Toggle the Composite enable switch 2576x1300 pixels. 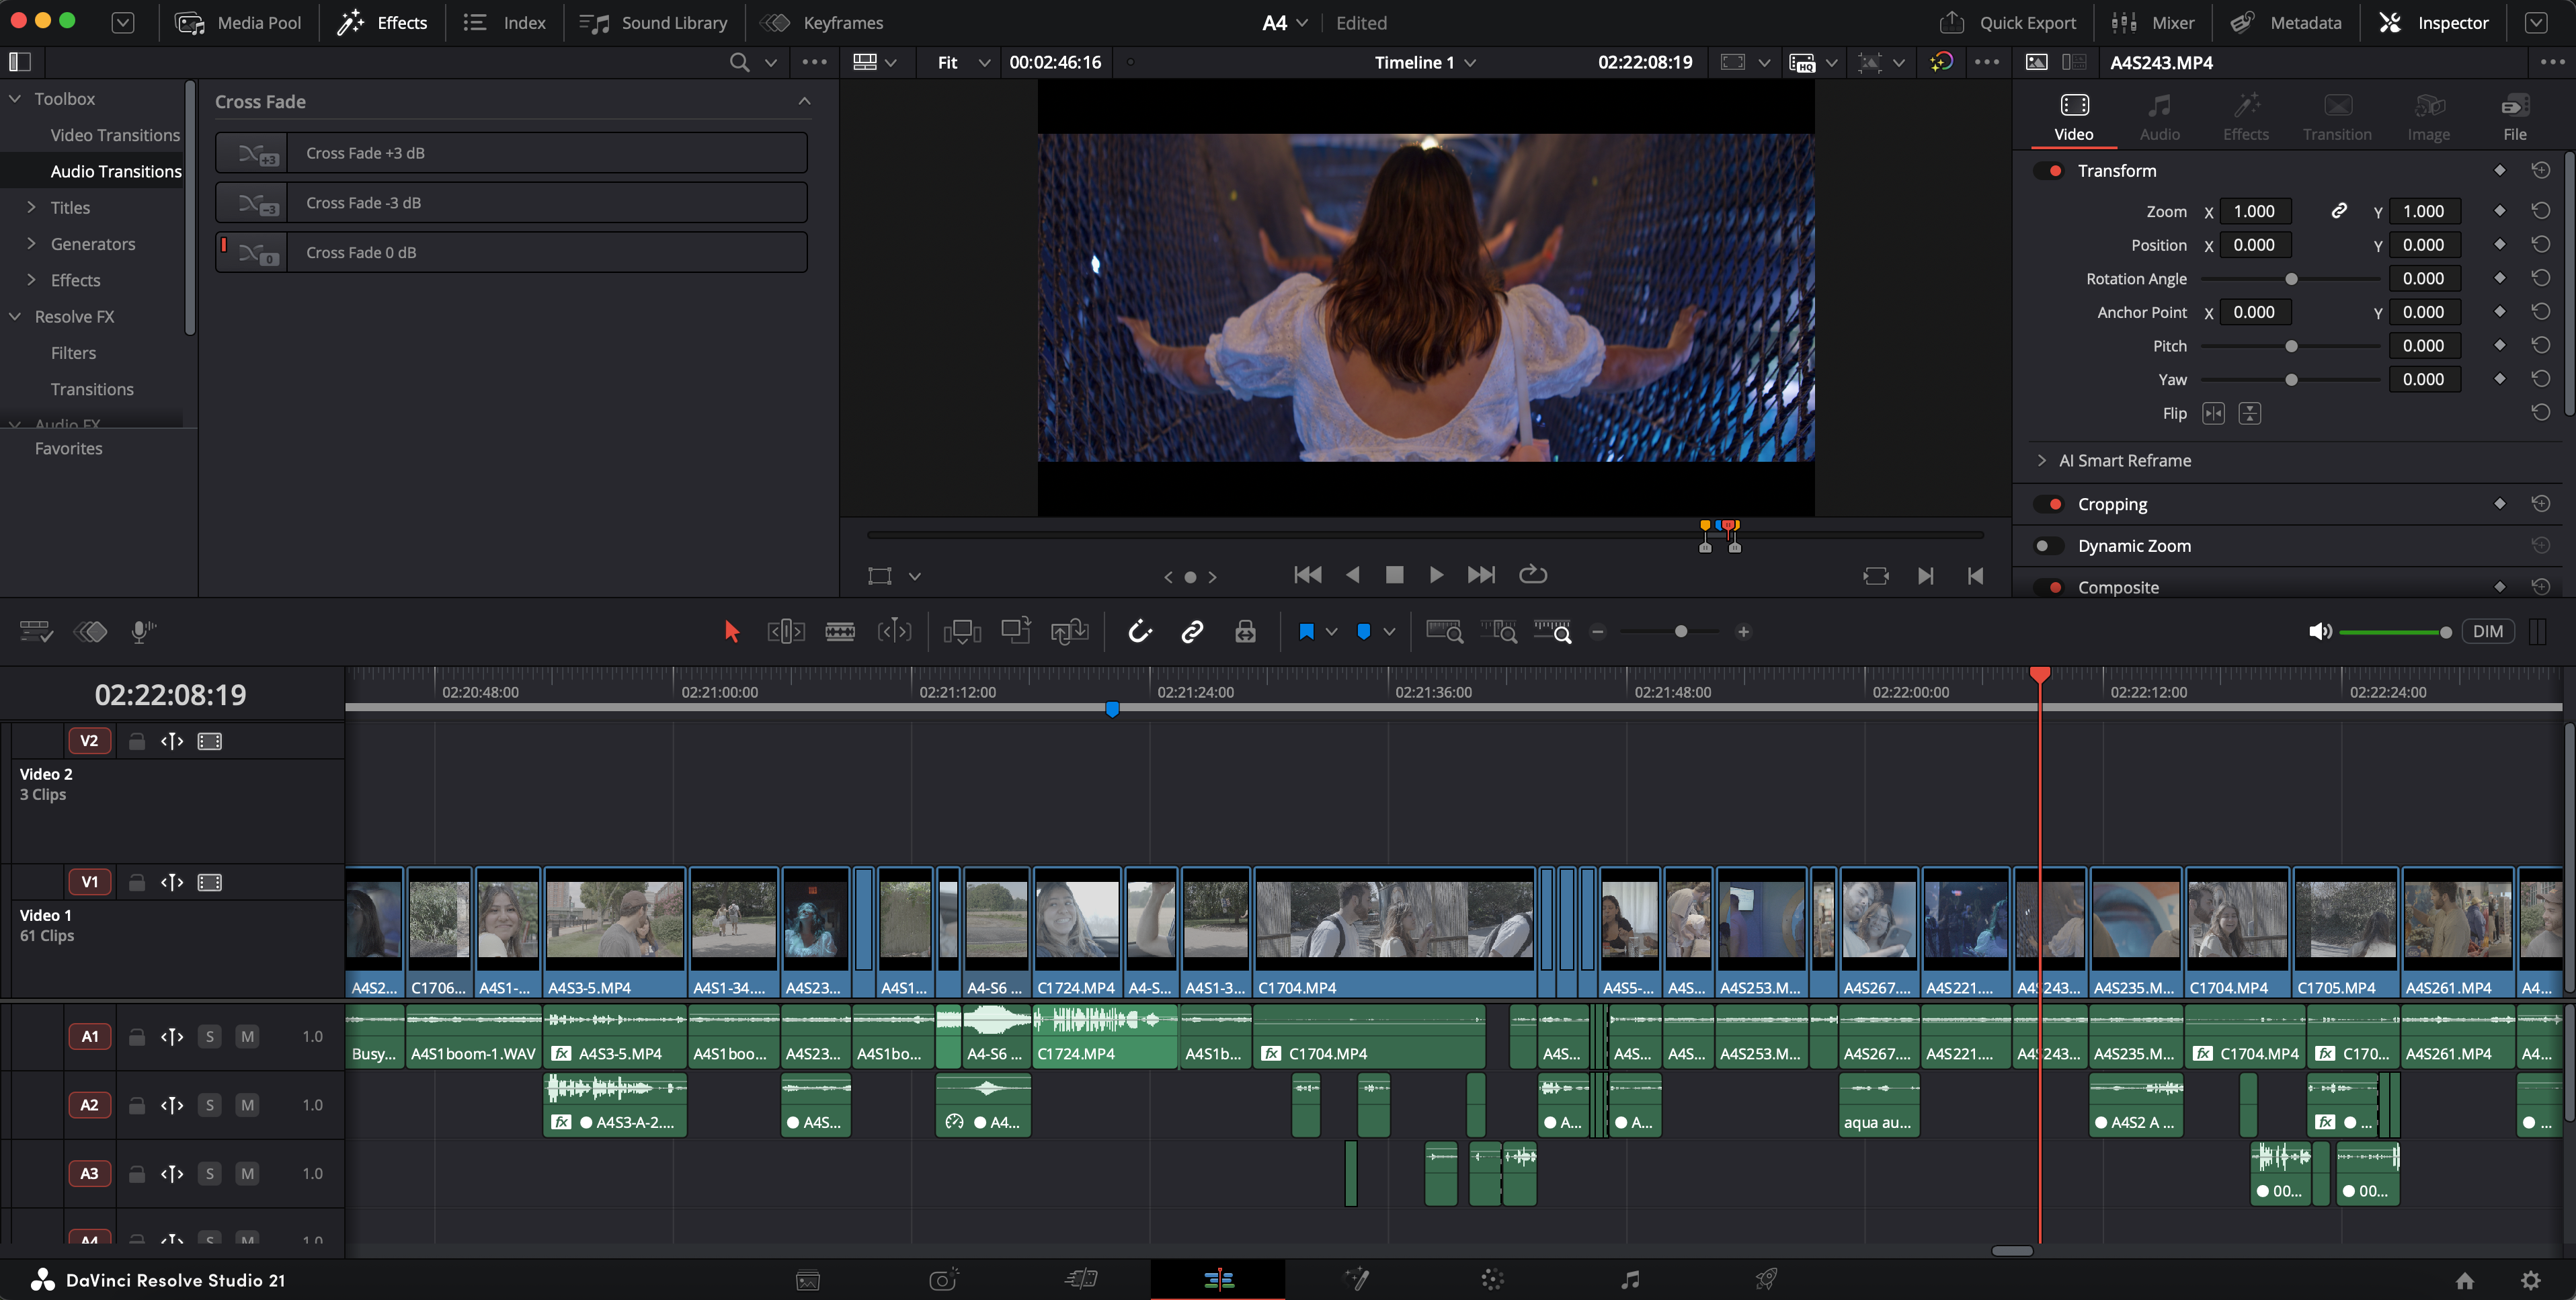point(2050,588)
